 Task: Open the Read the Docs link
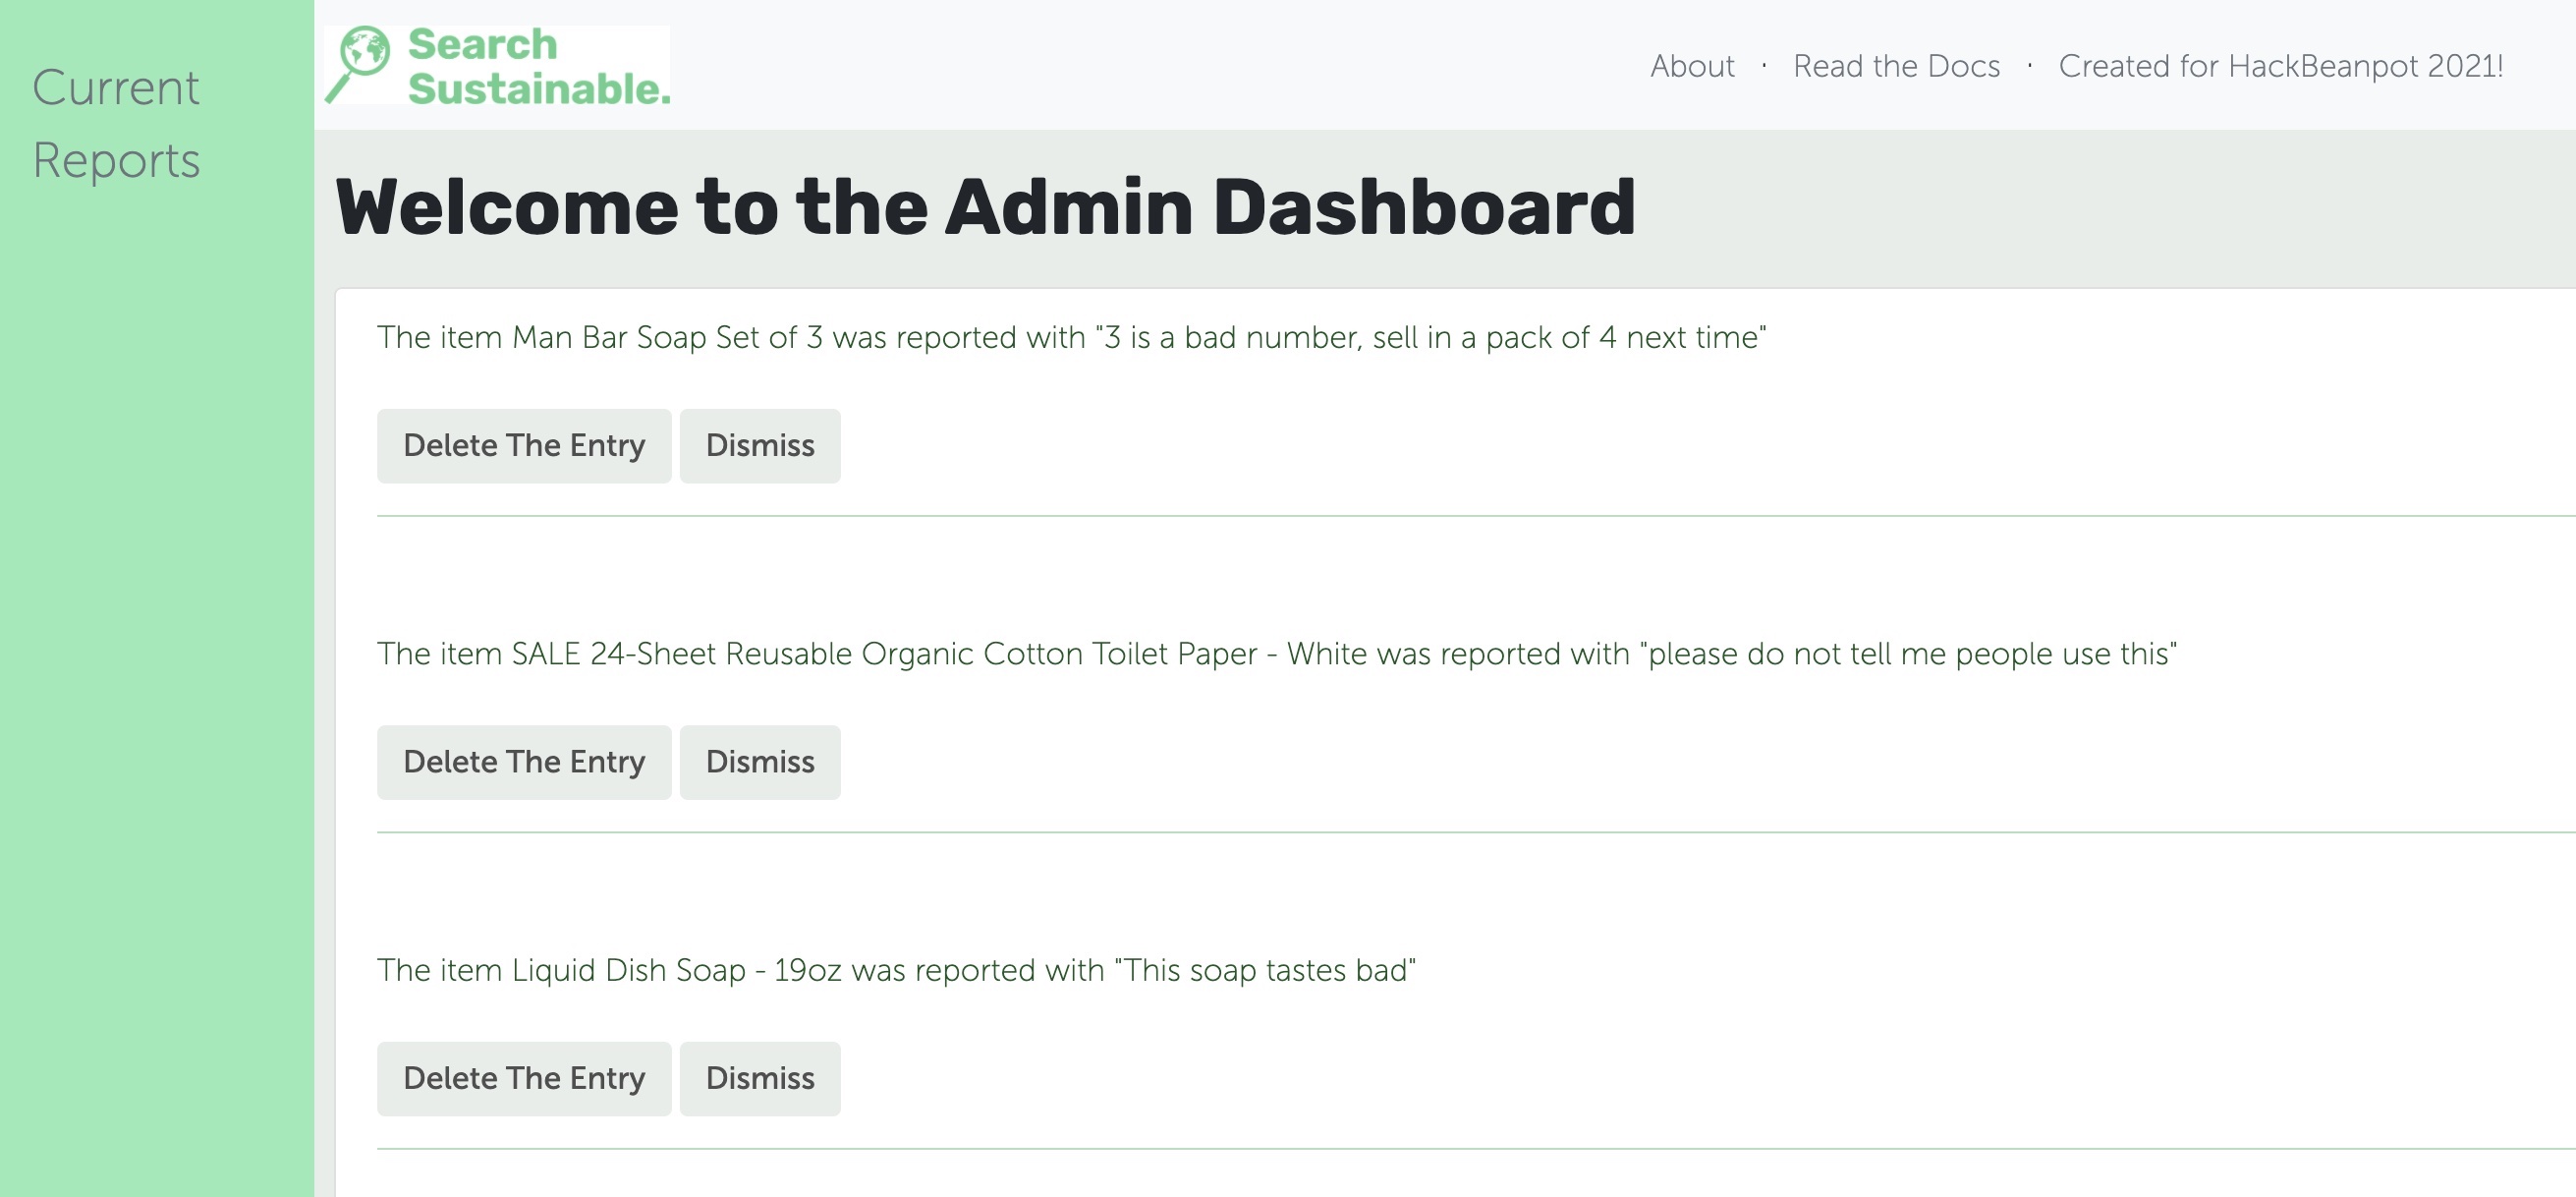point(1896,66)
